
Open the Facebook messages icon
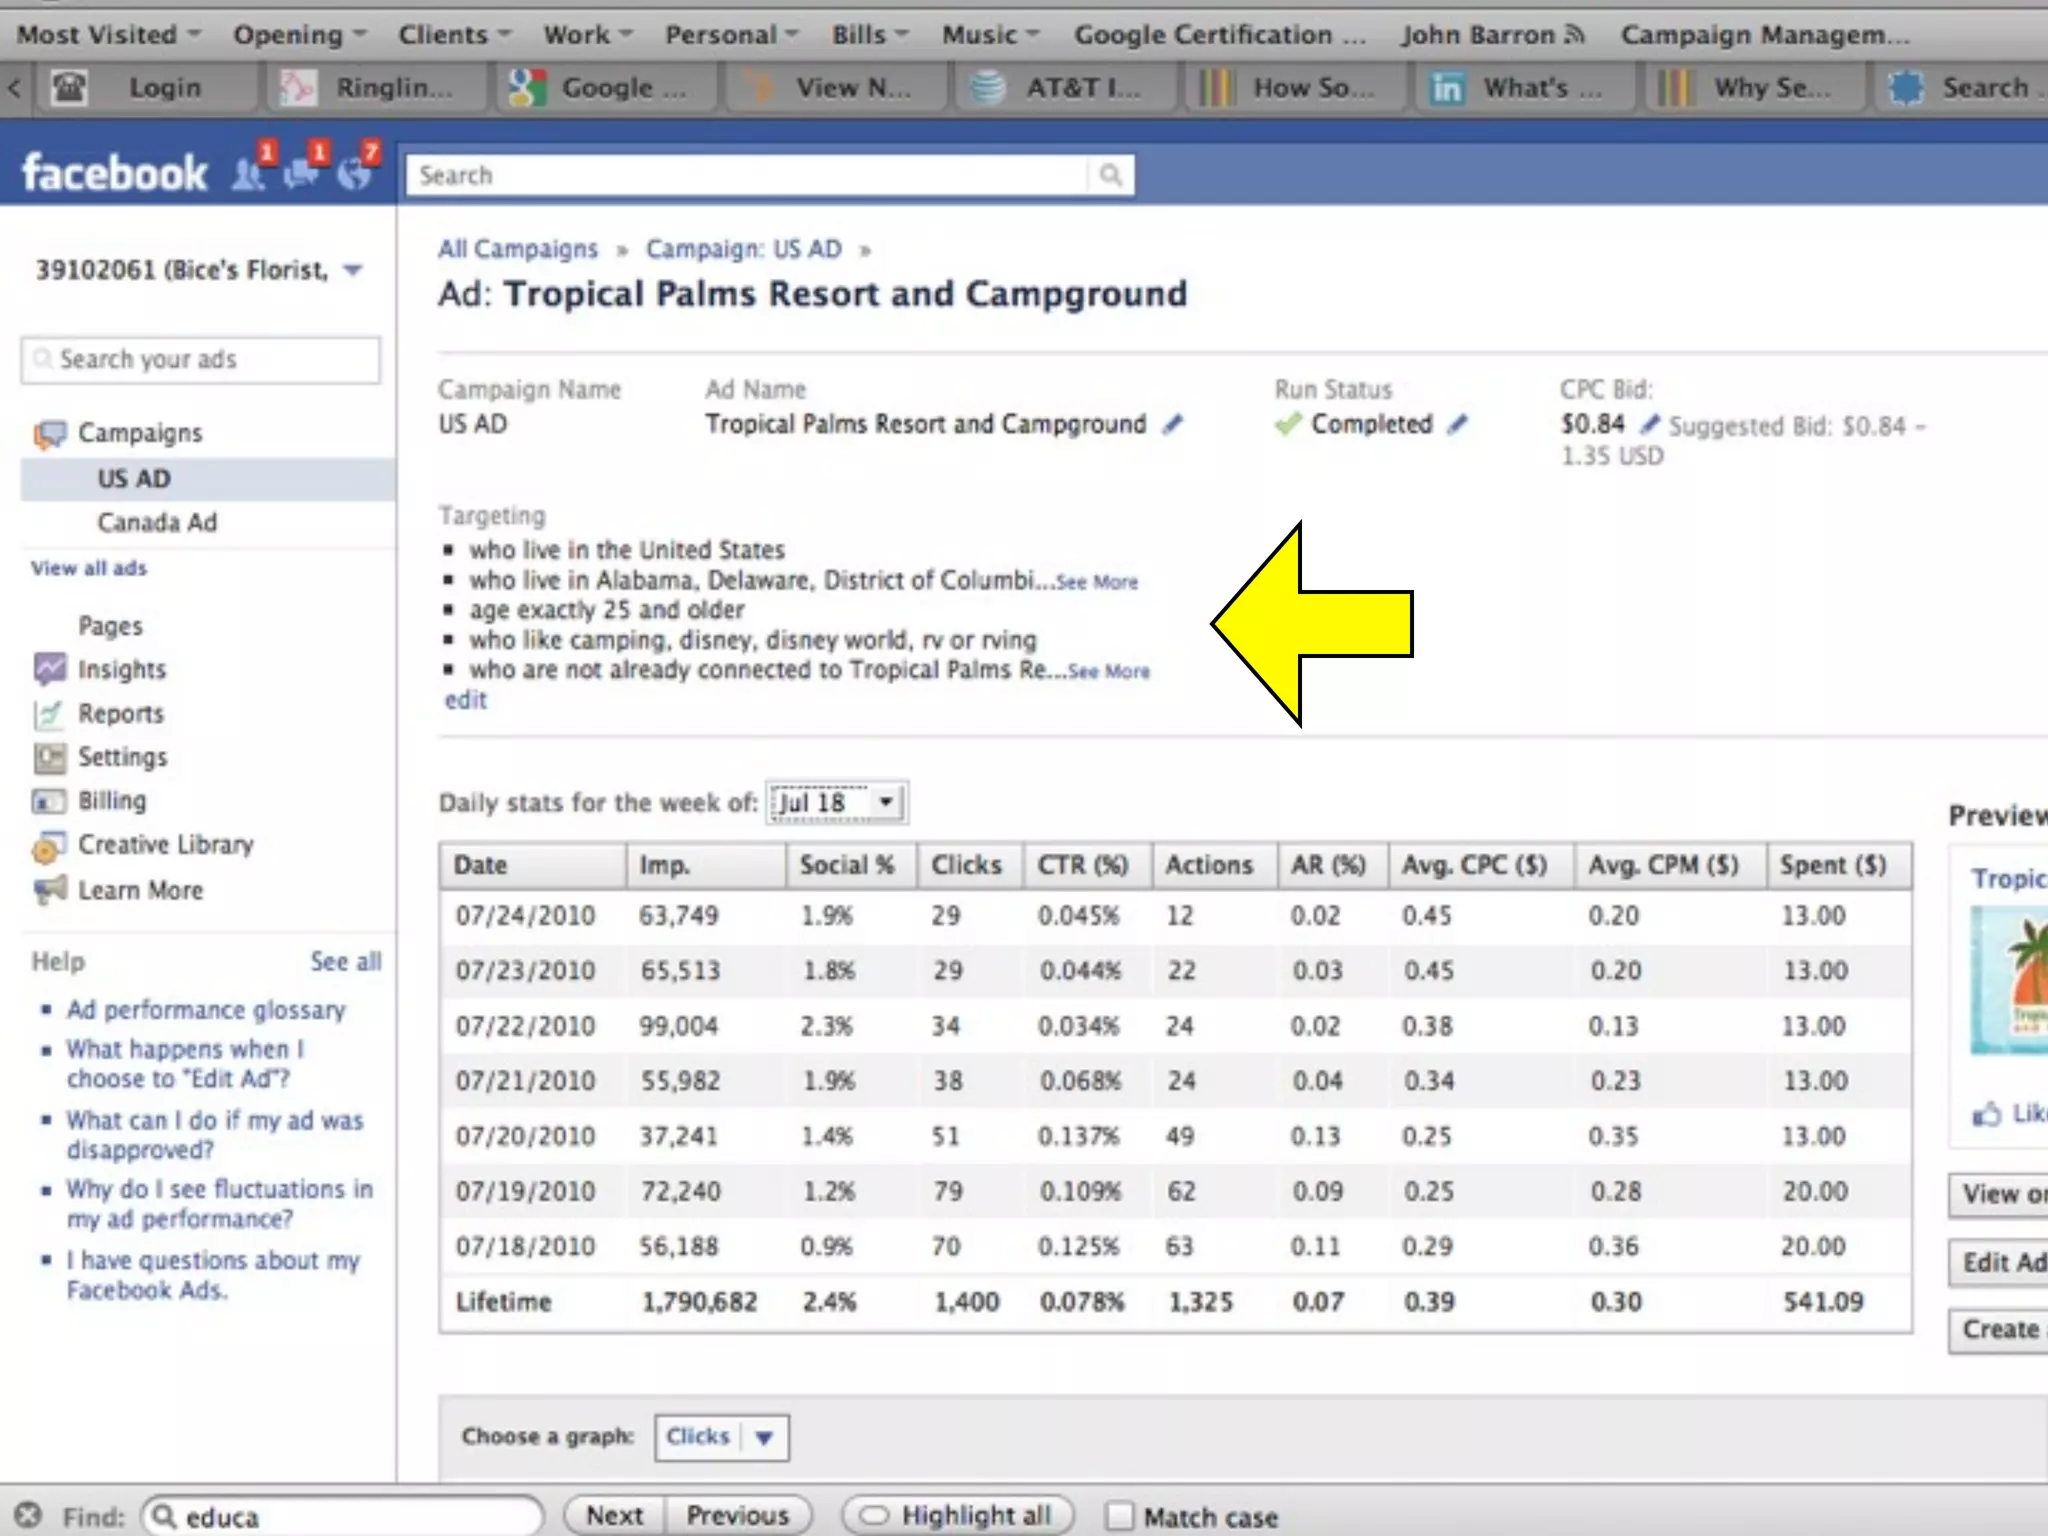(301, 173)
